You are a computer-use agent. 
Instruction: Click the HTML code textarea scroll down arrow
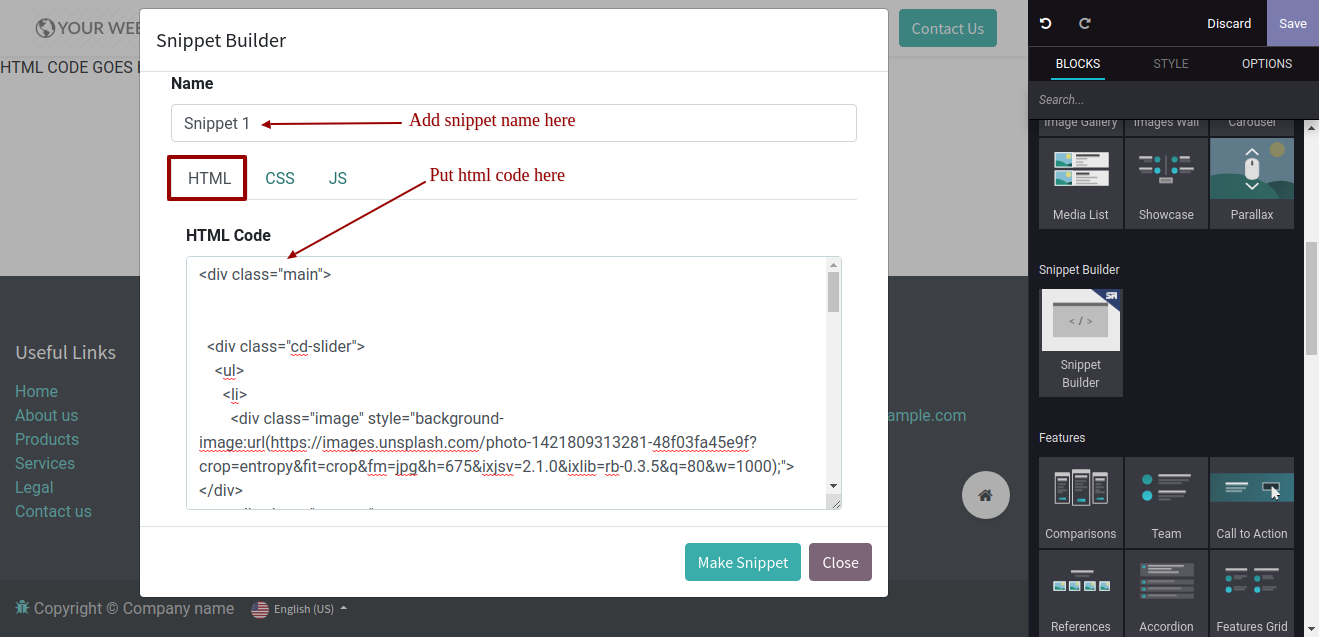pos(833,486)
